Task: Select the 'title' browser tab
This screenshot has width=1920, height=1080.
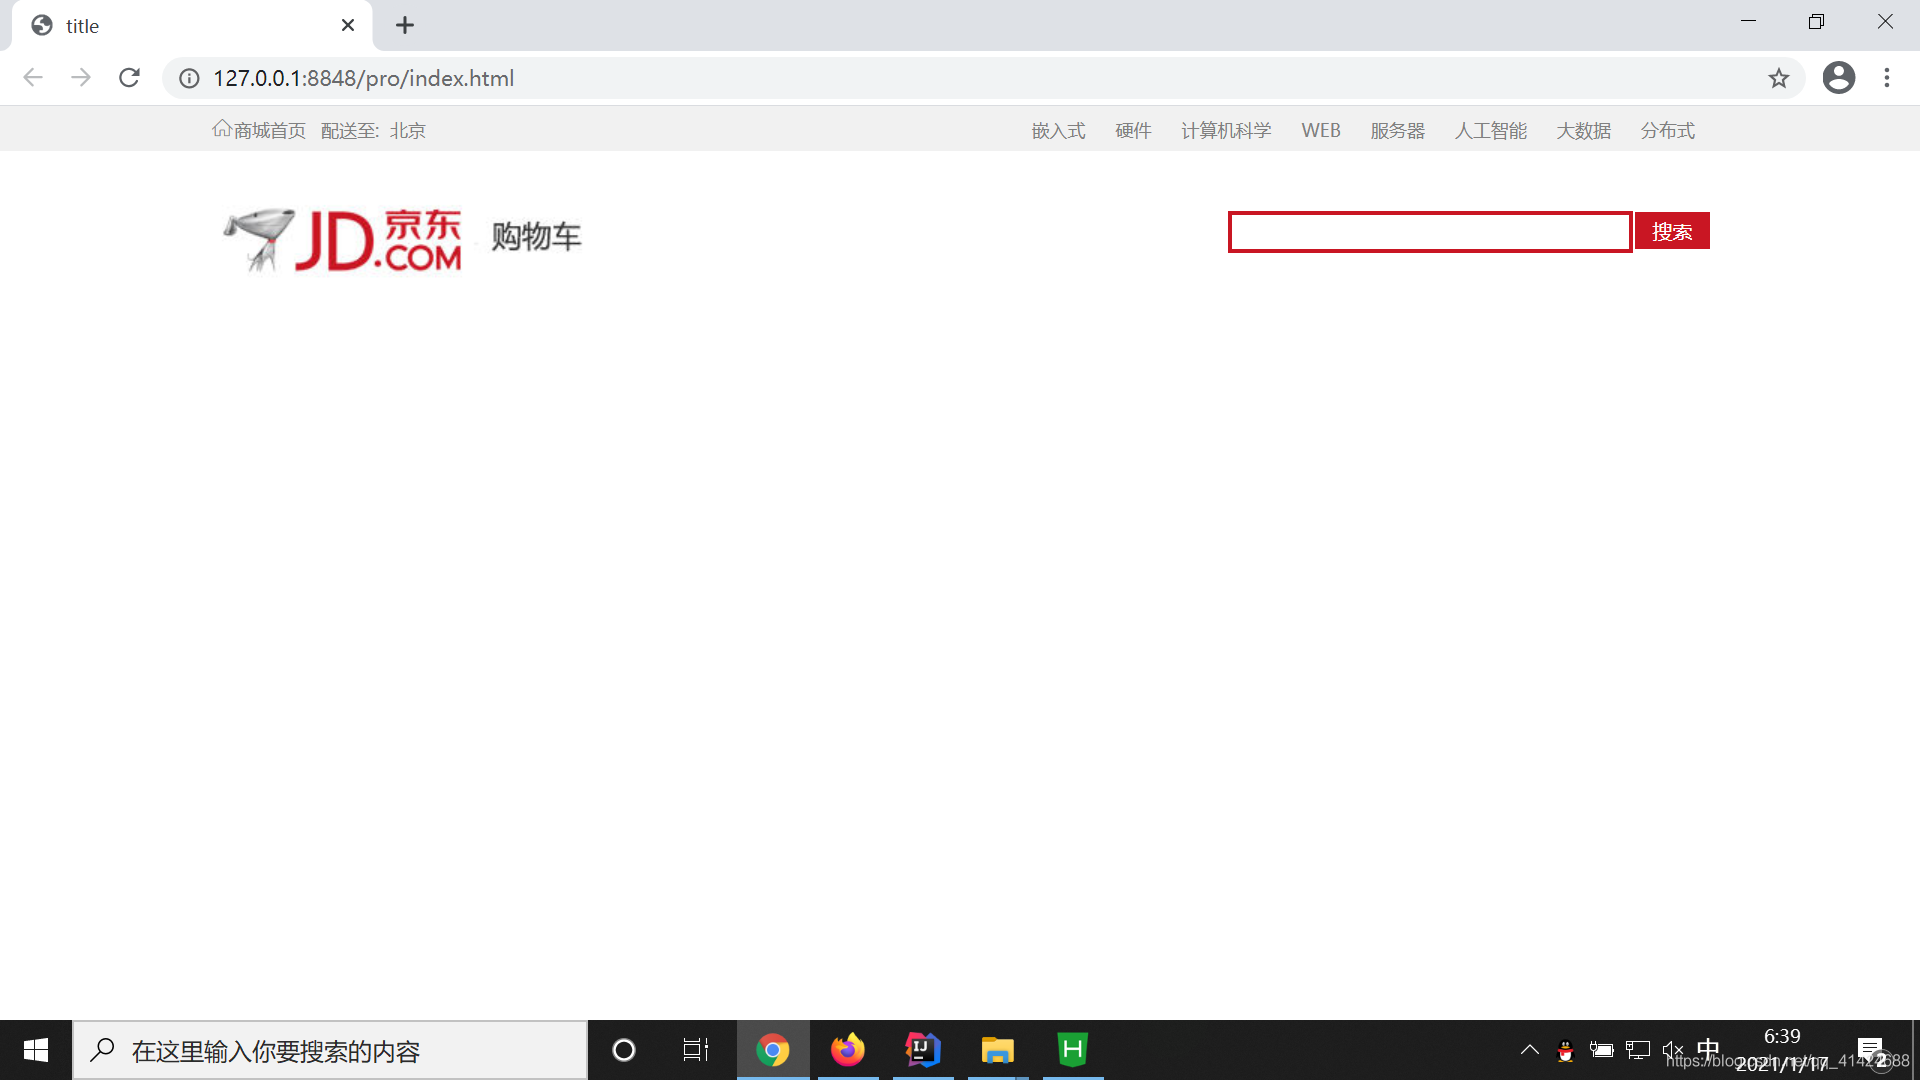Action: 192,26
